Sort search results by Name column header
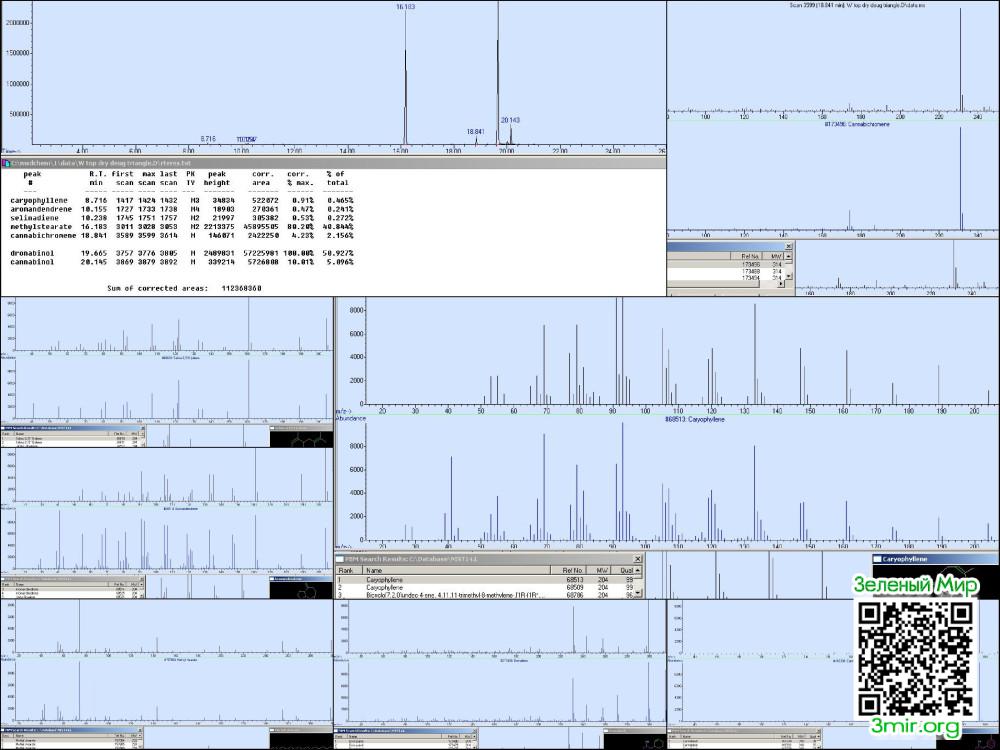Image resolution: width=1000 pixels, height=750 pixels. pos(455,570)
